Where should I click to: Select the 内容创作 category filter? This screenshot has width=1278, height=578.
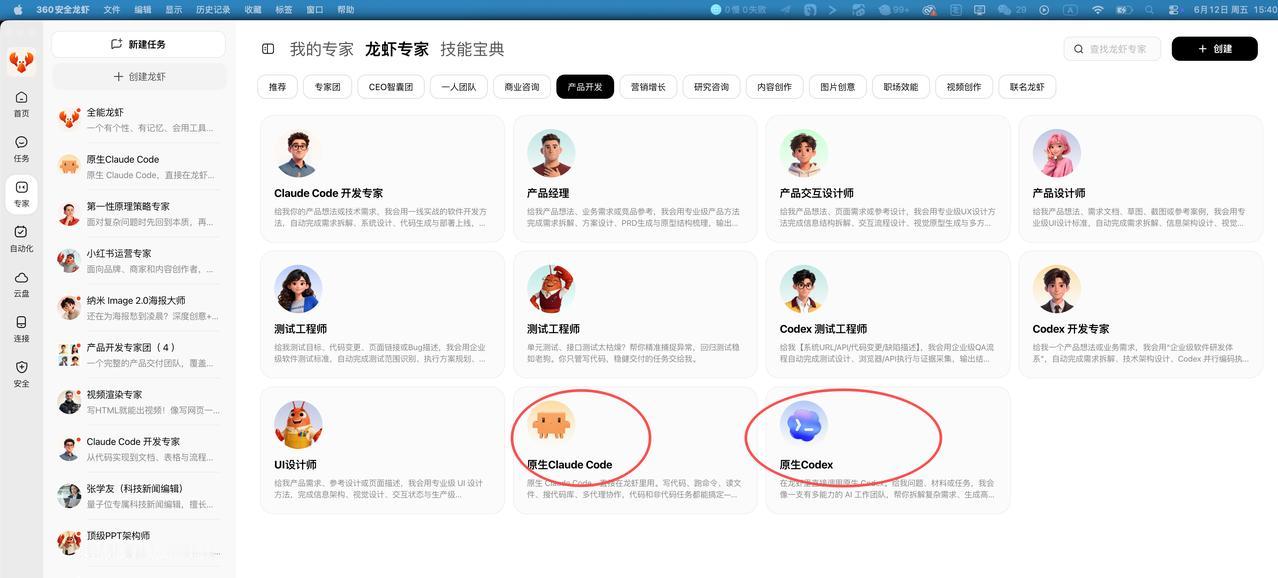tap(774, 87)
